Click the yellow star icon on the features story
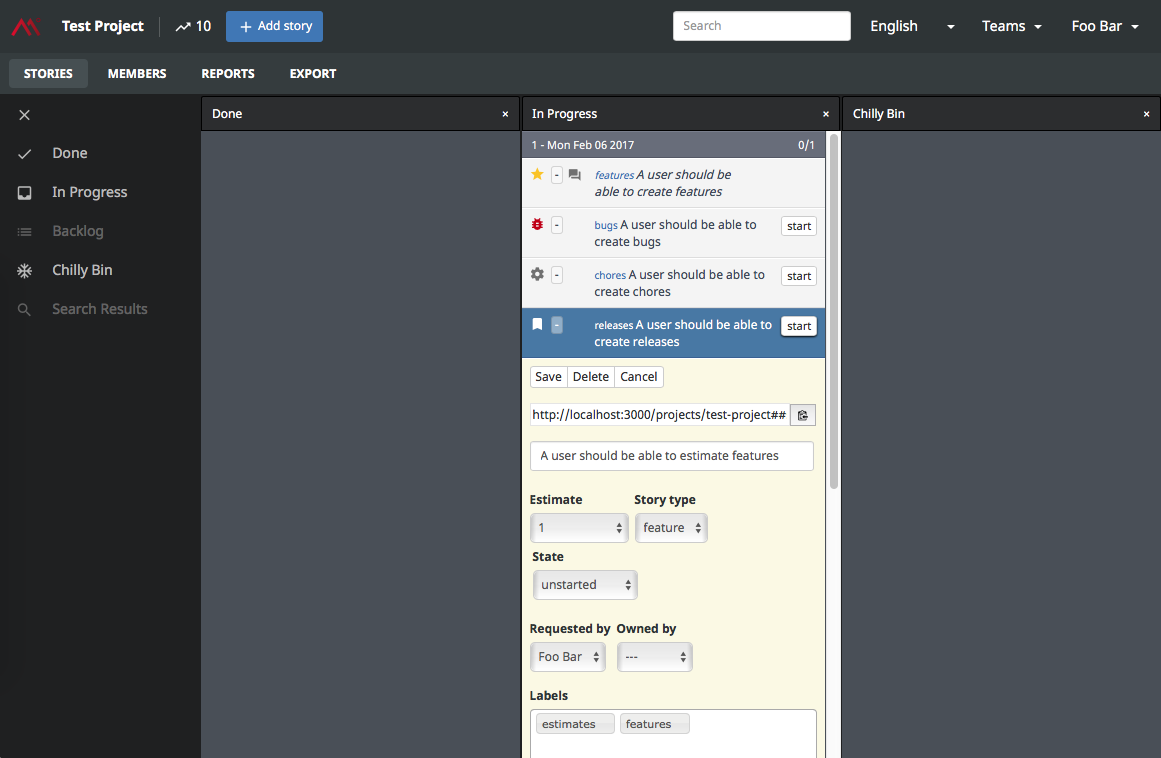Screen dimensions: 1161x758 tap(537, 174)
